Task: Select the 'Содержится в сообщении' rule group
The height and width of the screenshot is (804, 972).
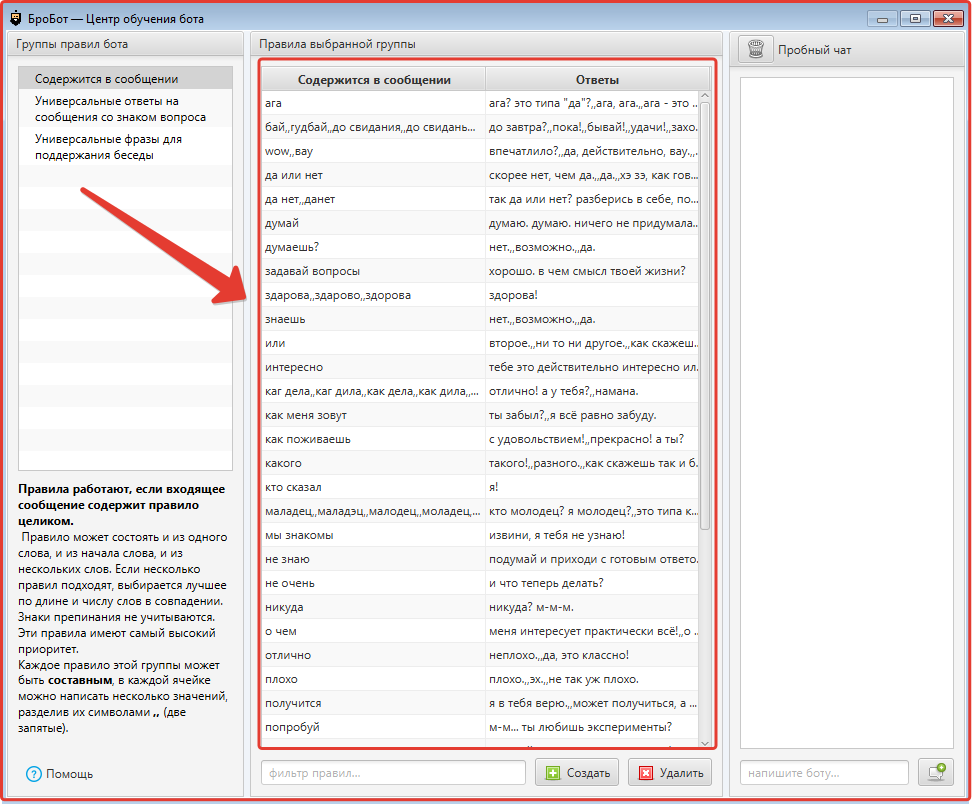Action: [x=106, y=79]
